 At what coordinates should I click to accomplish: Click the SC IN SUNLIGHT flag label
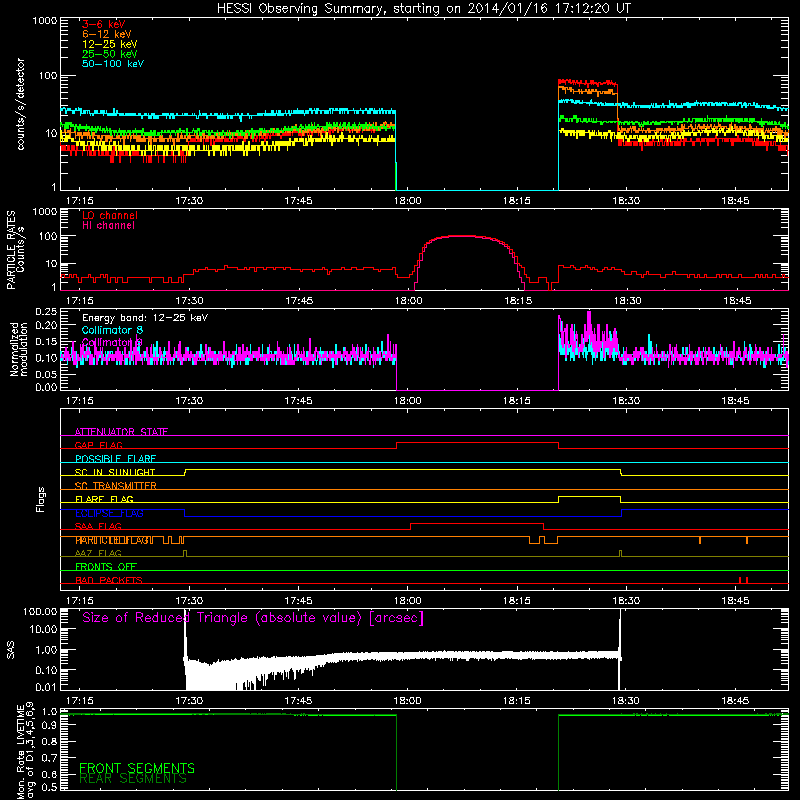tap(115, 472)
